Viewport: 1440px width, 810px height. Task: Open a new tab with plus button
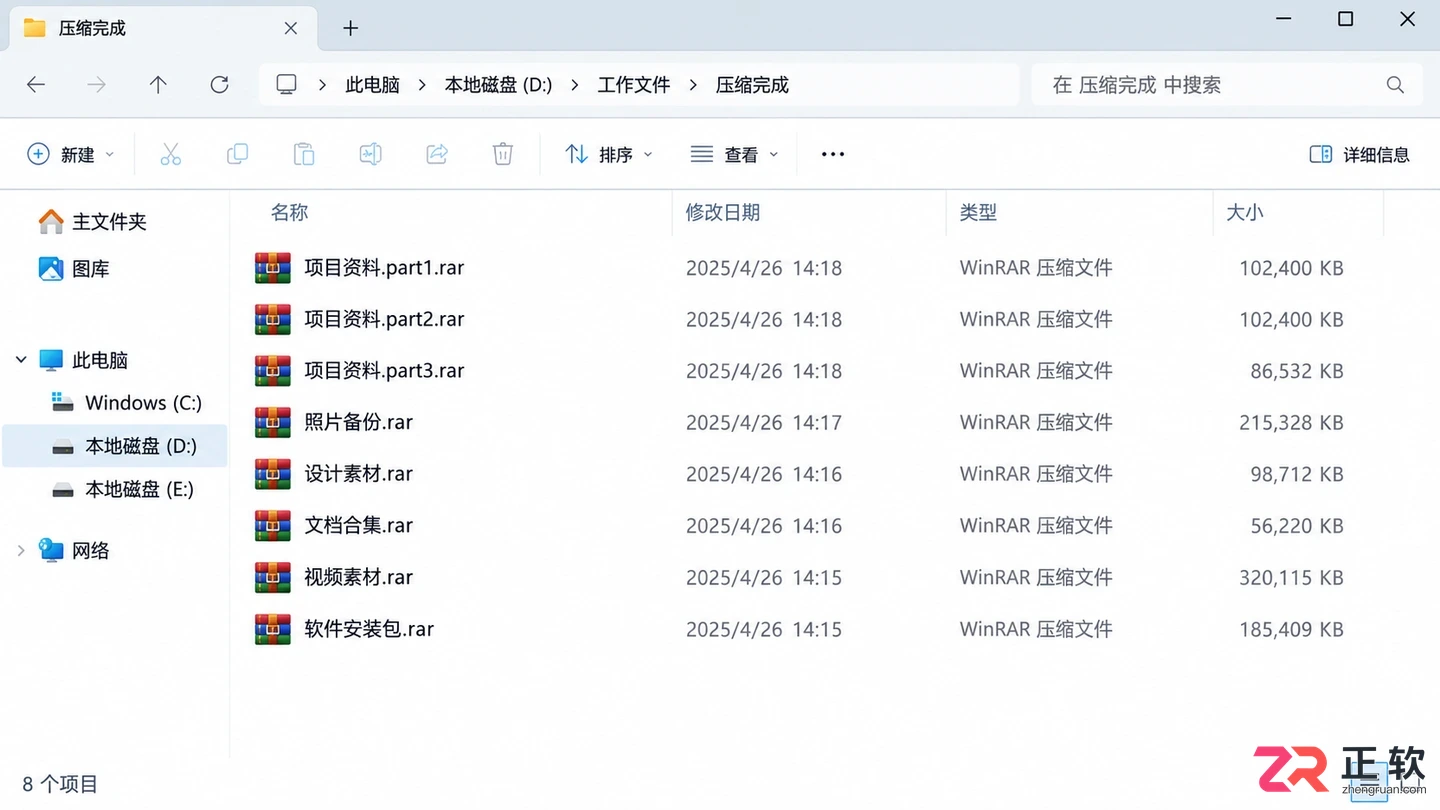[350, 28]
